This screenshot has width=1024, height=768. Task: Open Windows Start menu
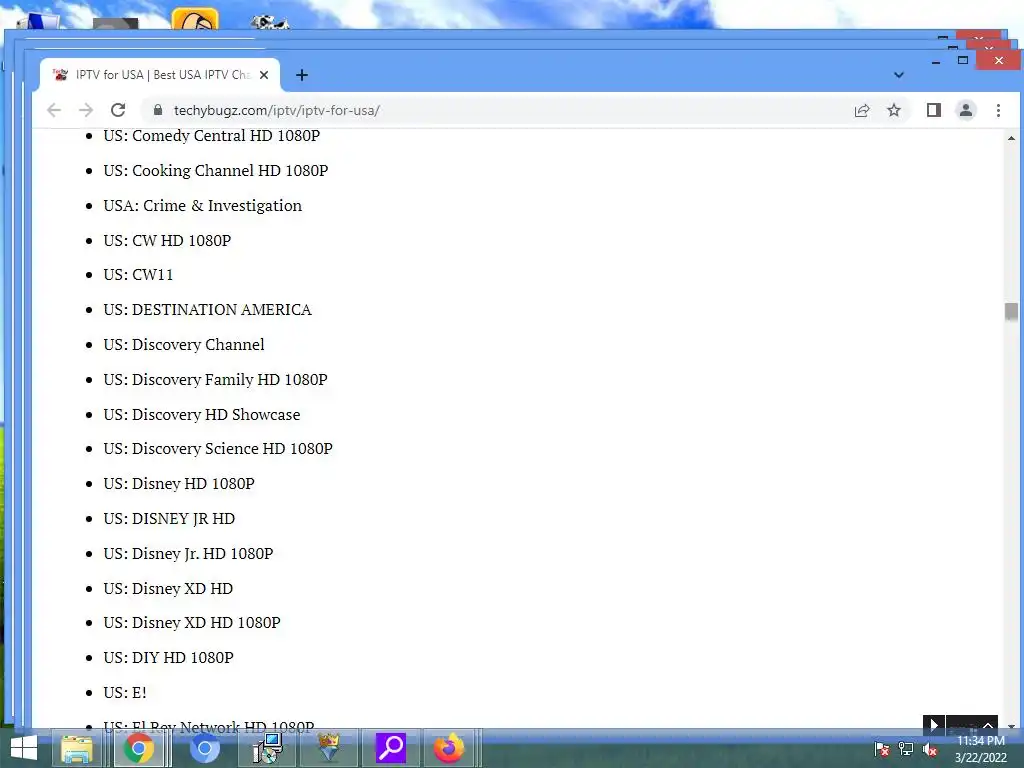point(24,748)
